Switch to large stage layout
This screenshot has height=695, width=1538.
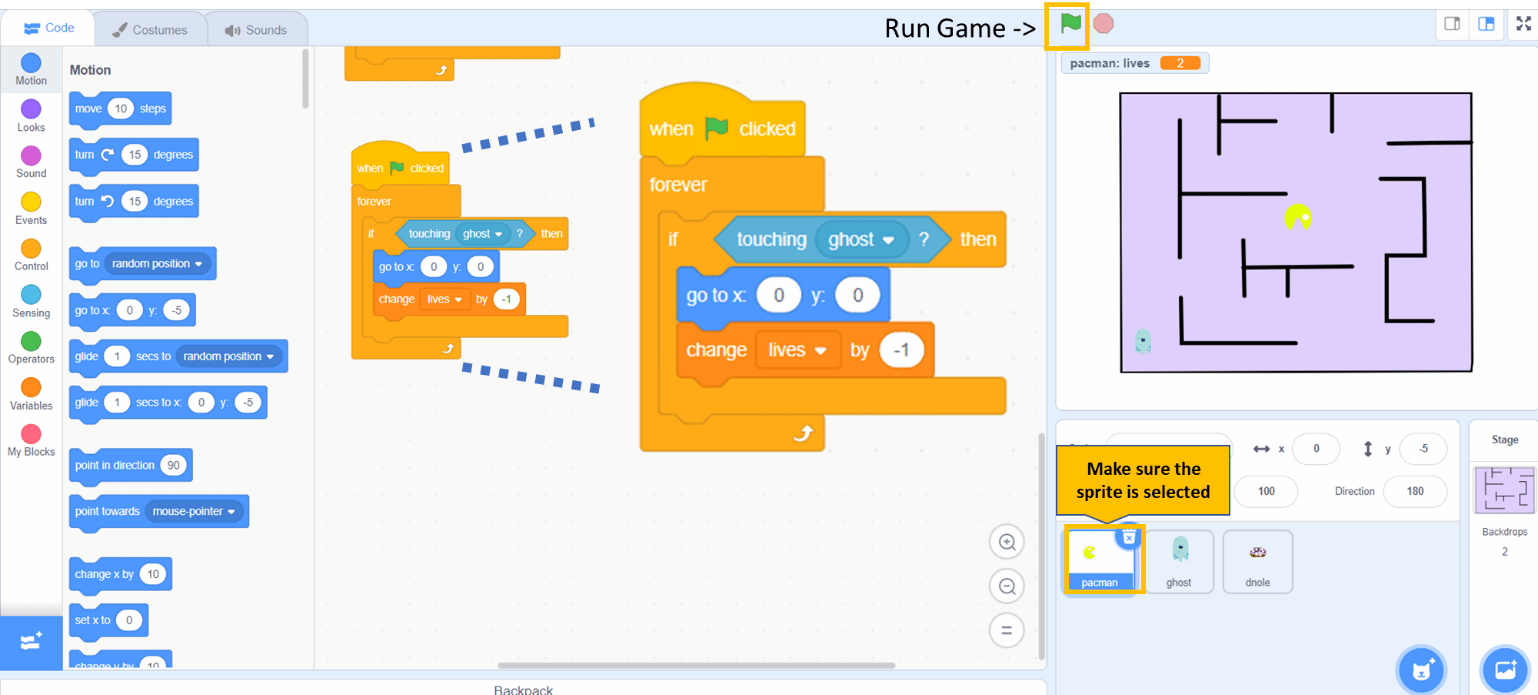coord(1486,24)
